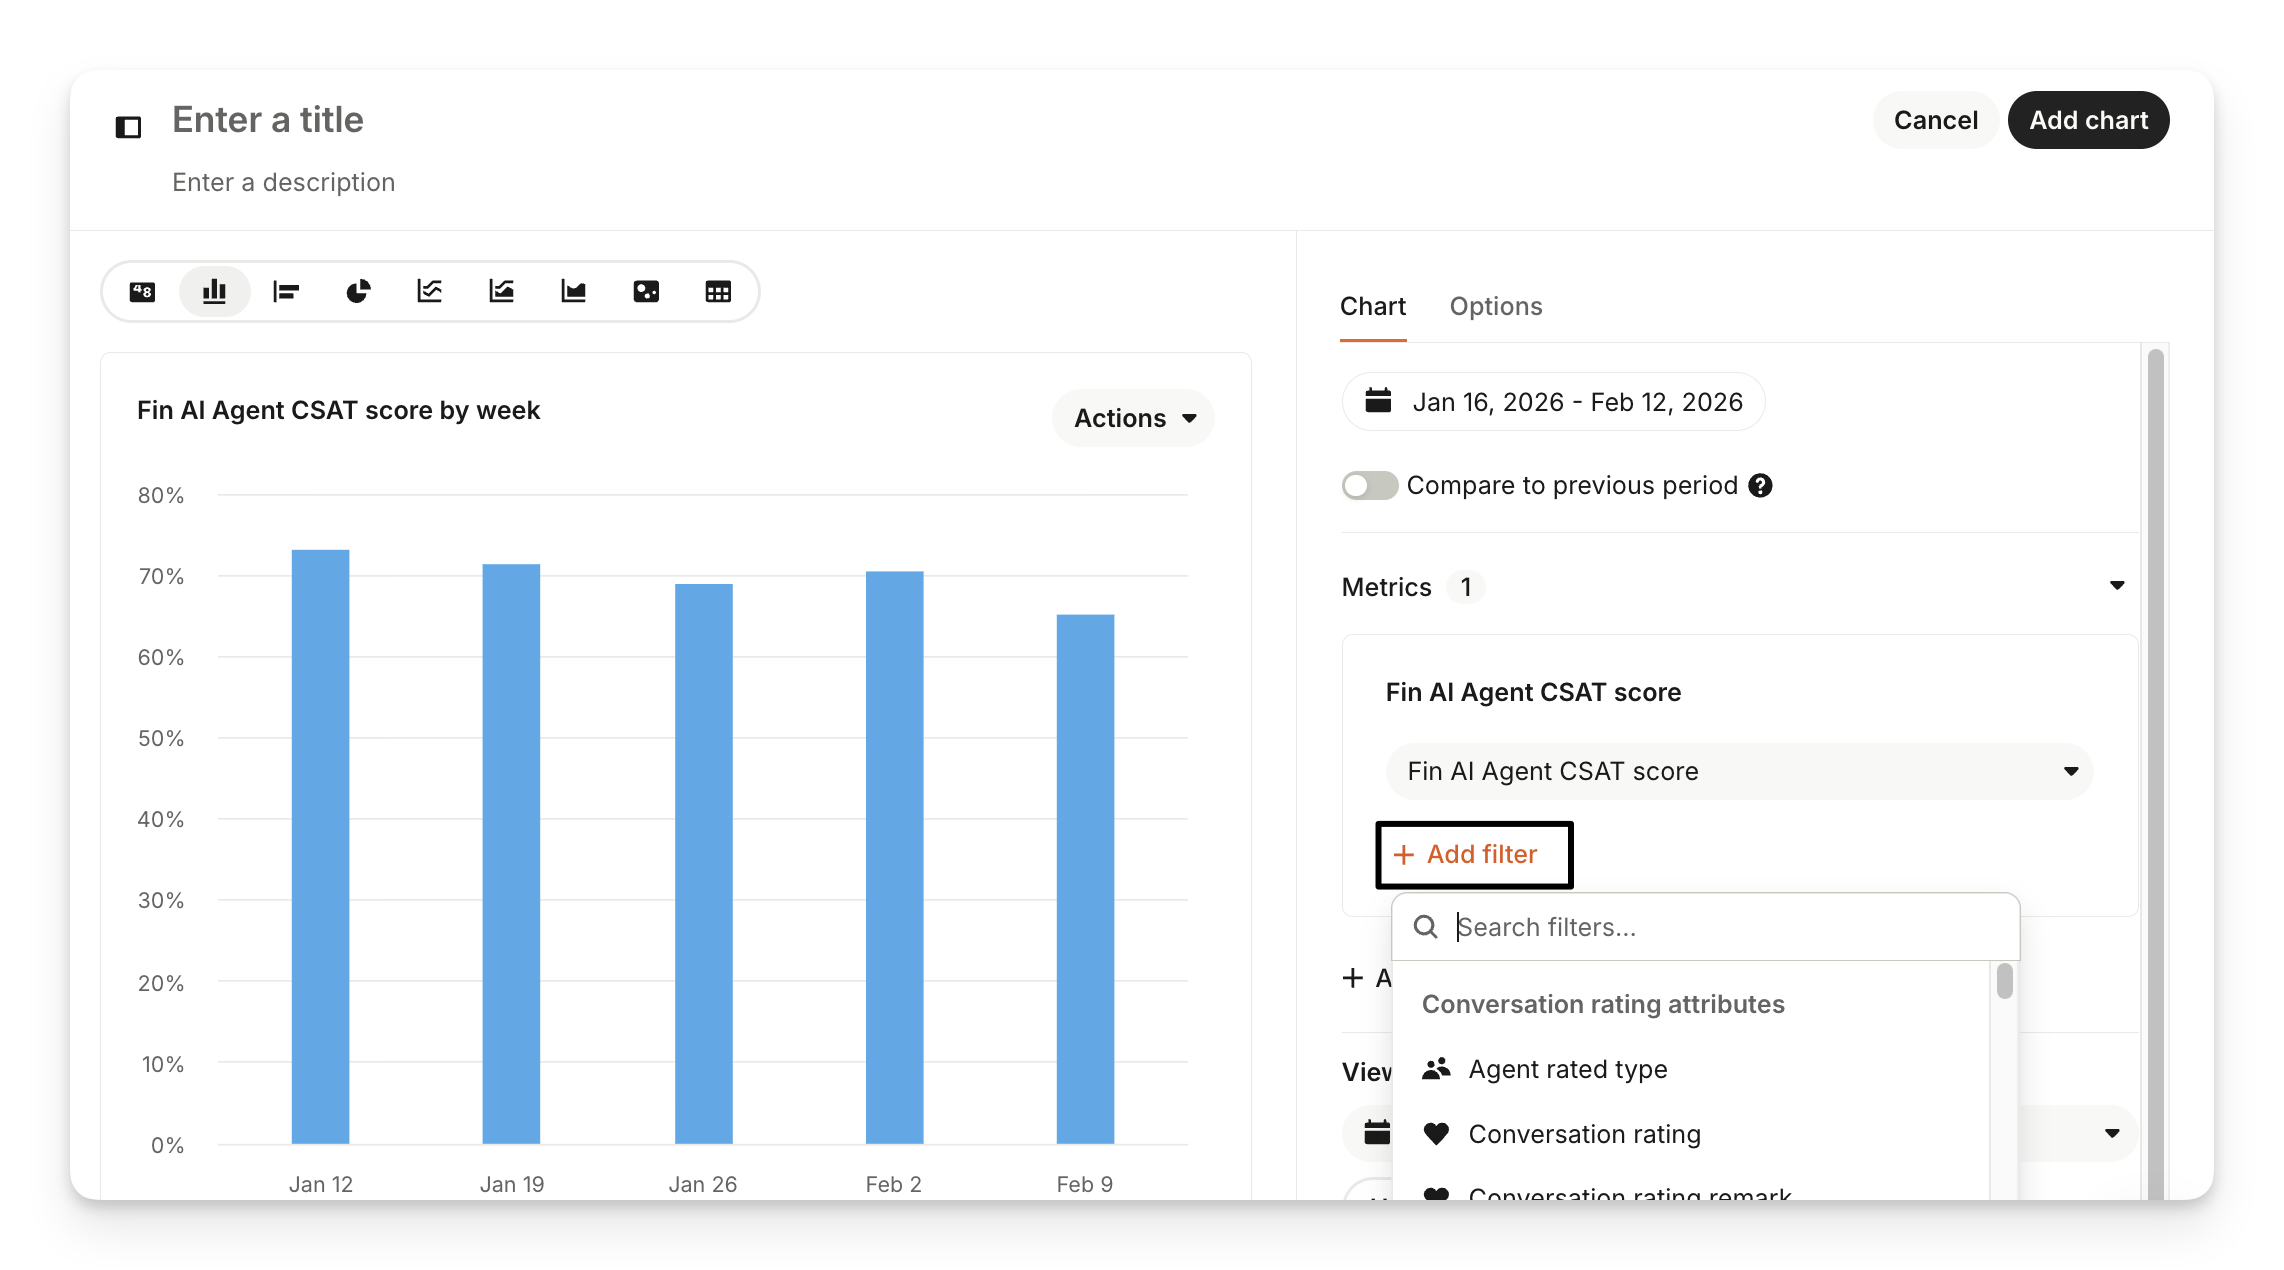
Task: Select the Agent rated type filter
Action: 1567,1069
